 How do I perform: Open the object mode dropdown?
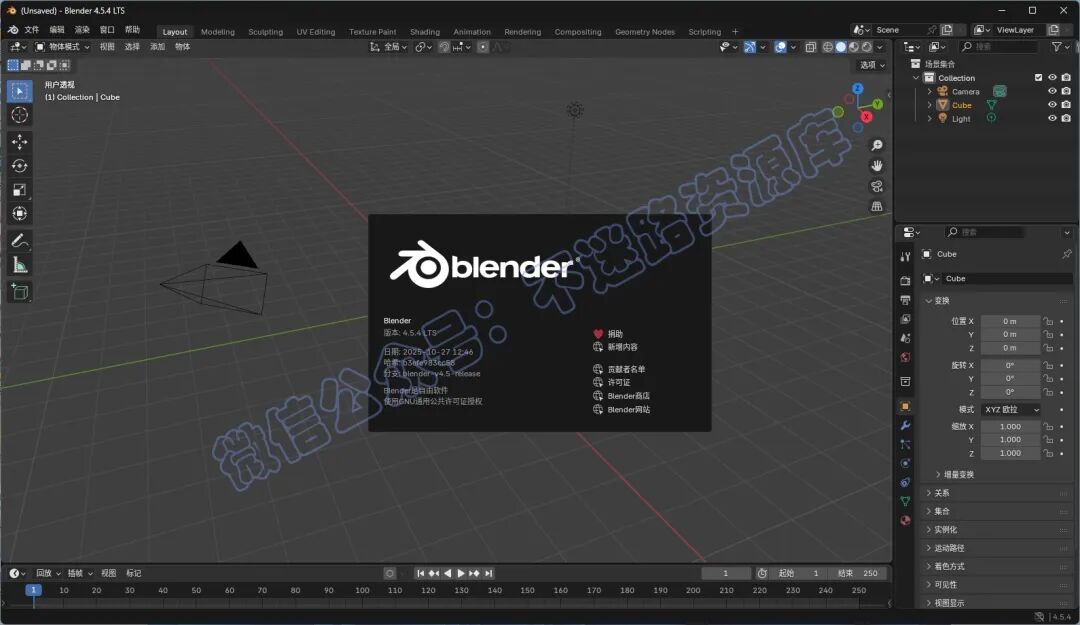pyautogui.click(x=62, y=47)
